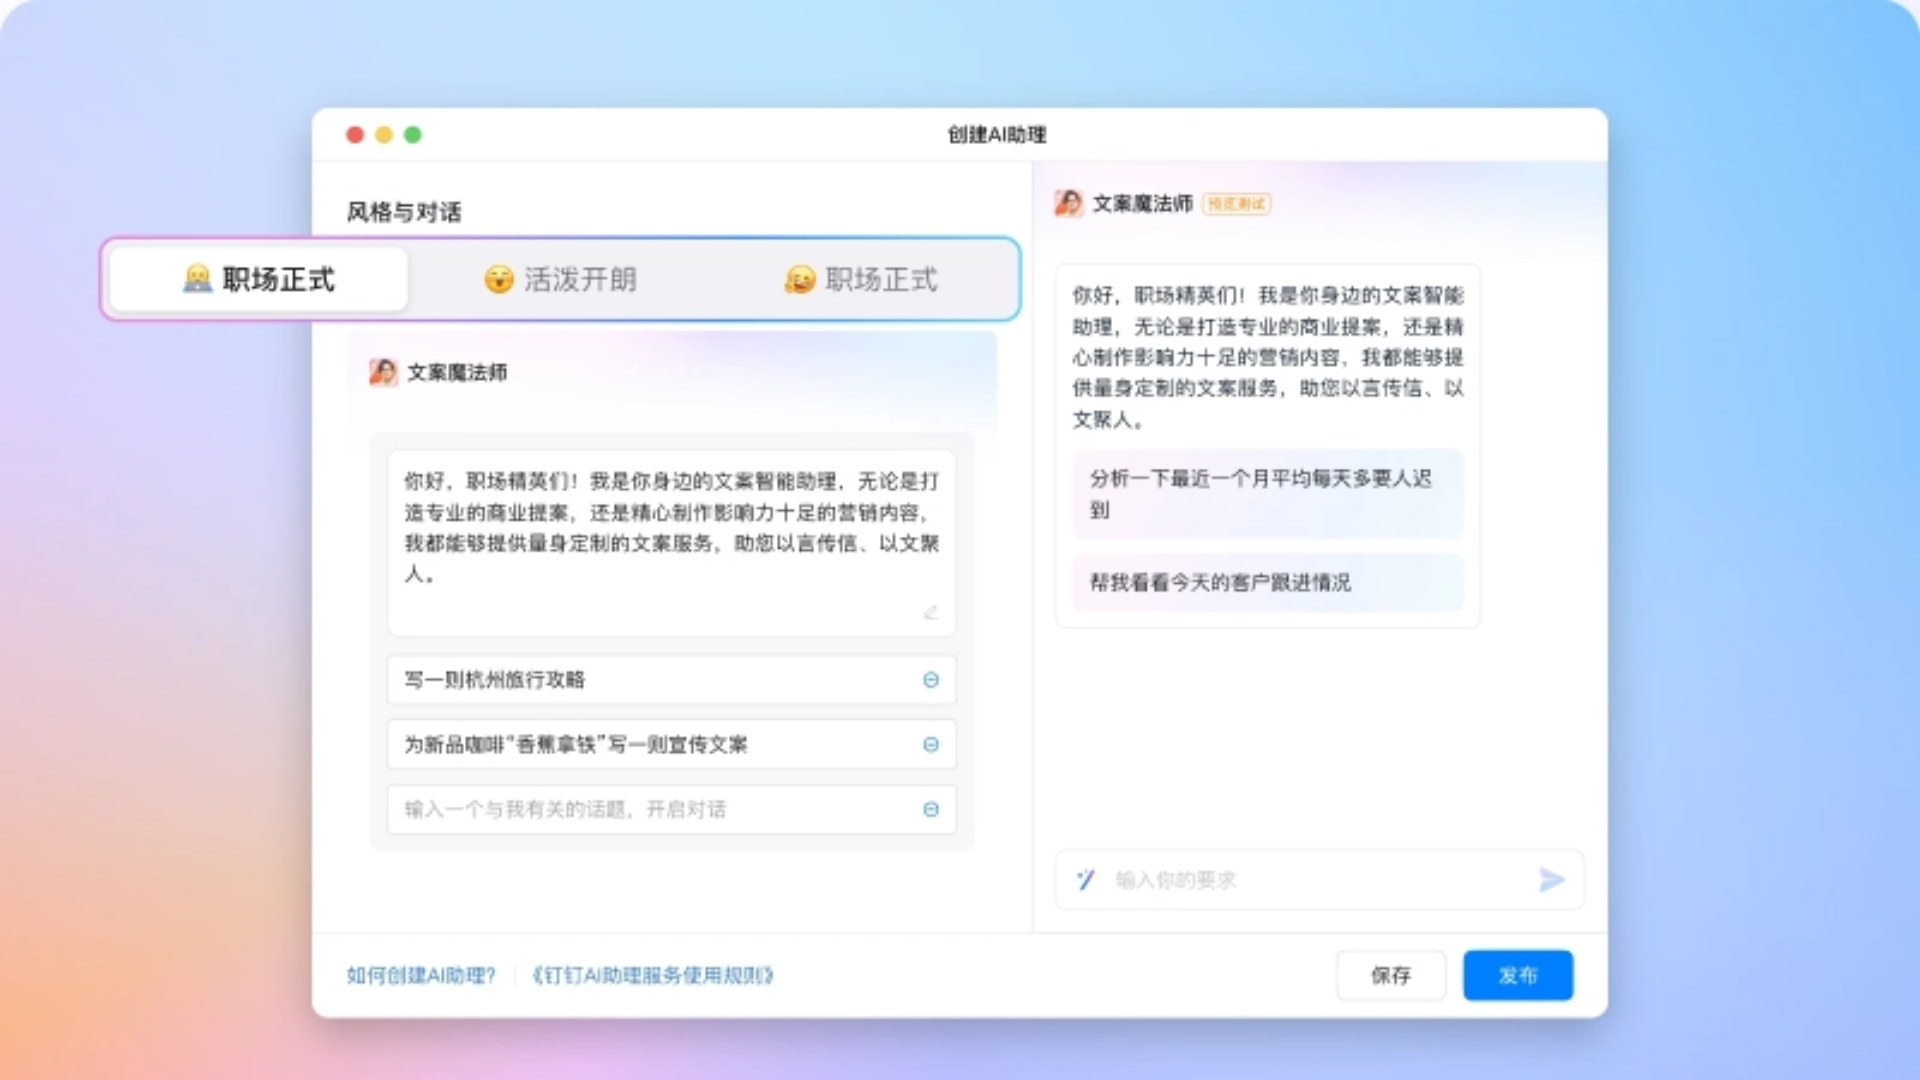The height and width of the screenshot is (1080, 1920).
Task: Click the 预览测试 badge beside 文案魔法师
Action: (1236, 204)
